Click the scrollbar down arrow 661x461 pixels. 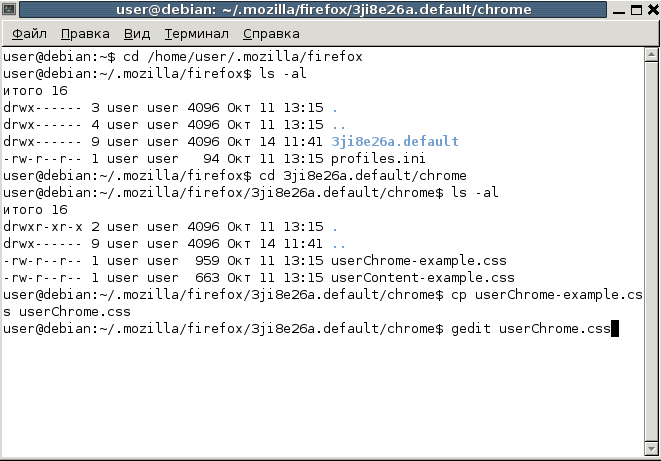pyautogui.click(x=650, y=450)
